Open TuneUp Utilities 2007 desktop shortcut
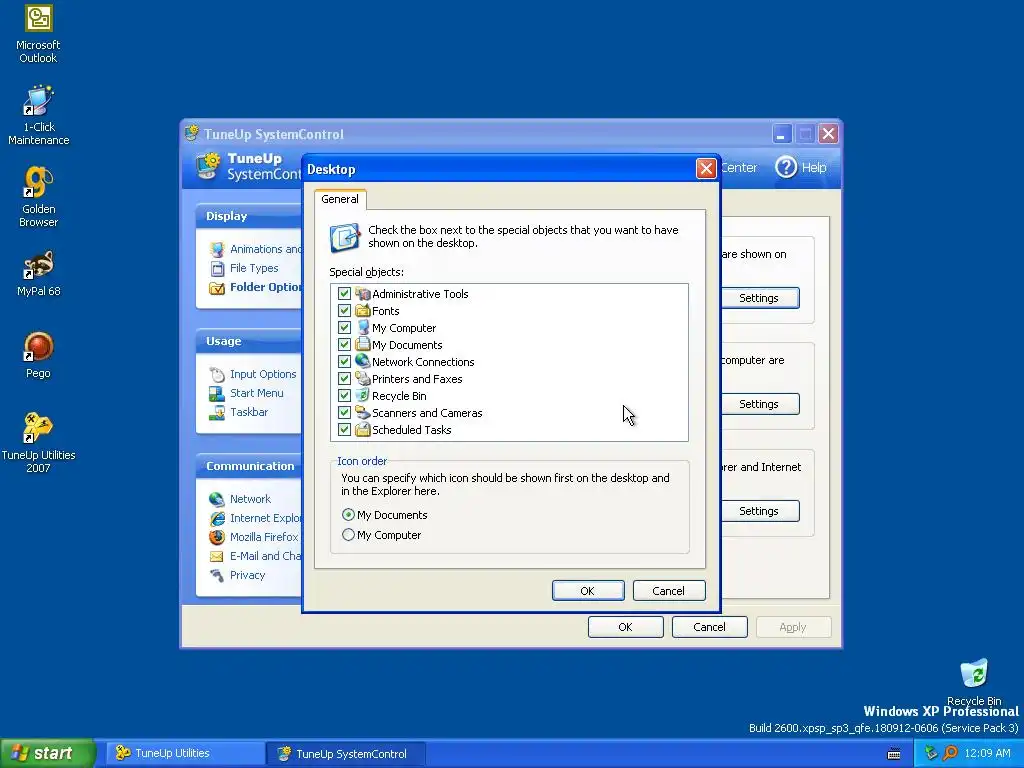This screenshot has width=1024, height=768. click(x=38, y=443)
